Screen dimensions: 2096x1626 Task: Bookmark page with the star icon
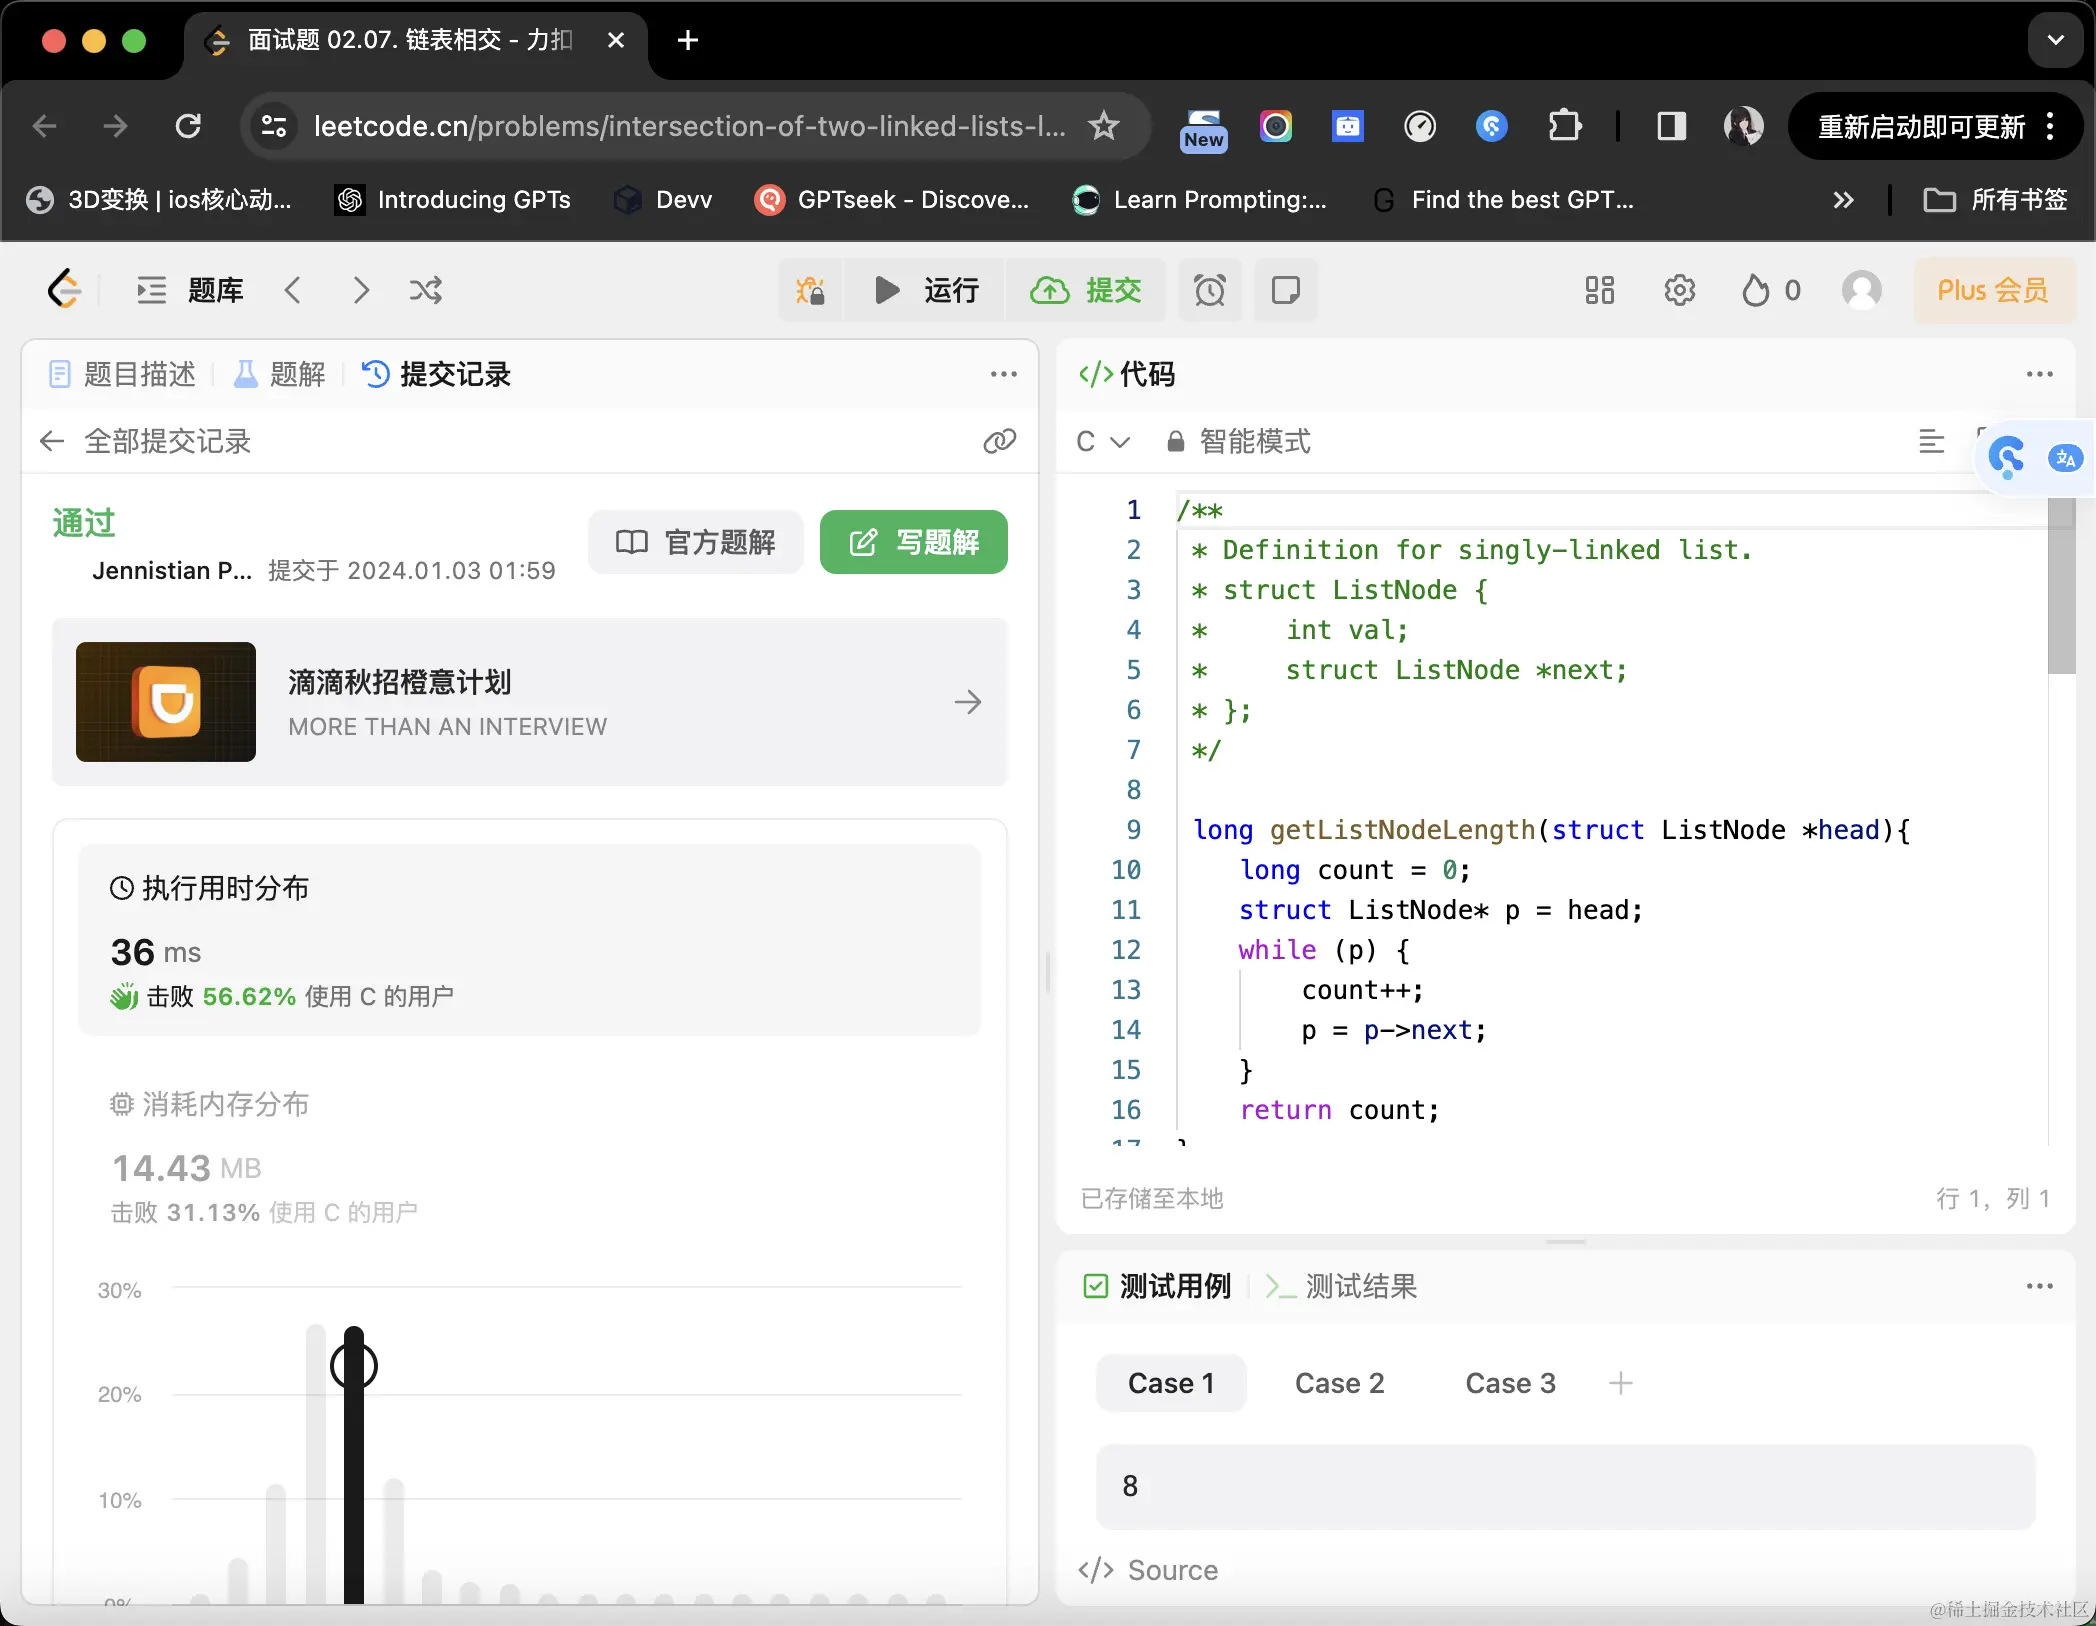[x=1104, y=126]
